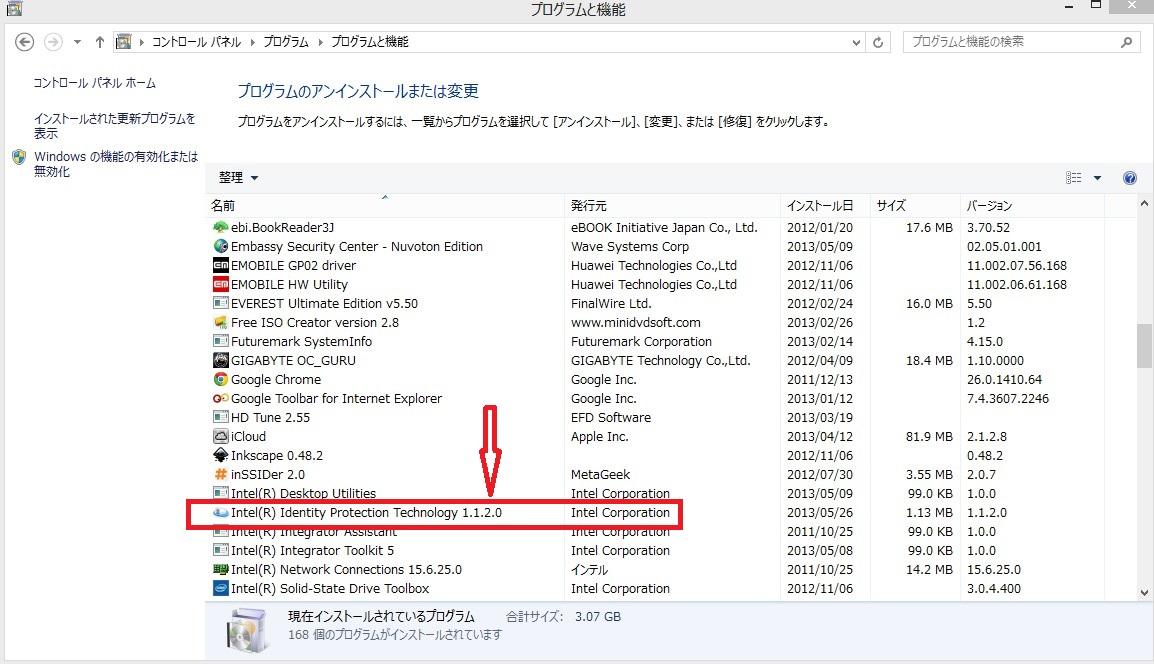The image size is (1154, 664).
Task: Sort by インストール日 column header
Action: (x=825, y=205)
